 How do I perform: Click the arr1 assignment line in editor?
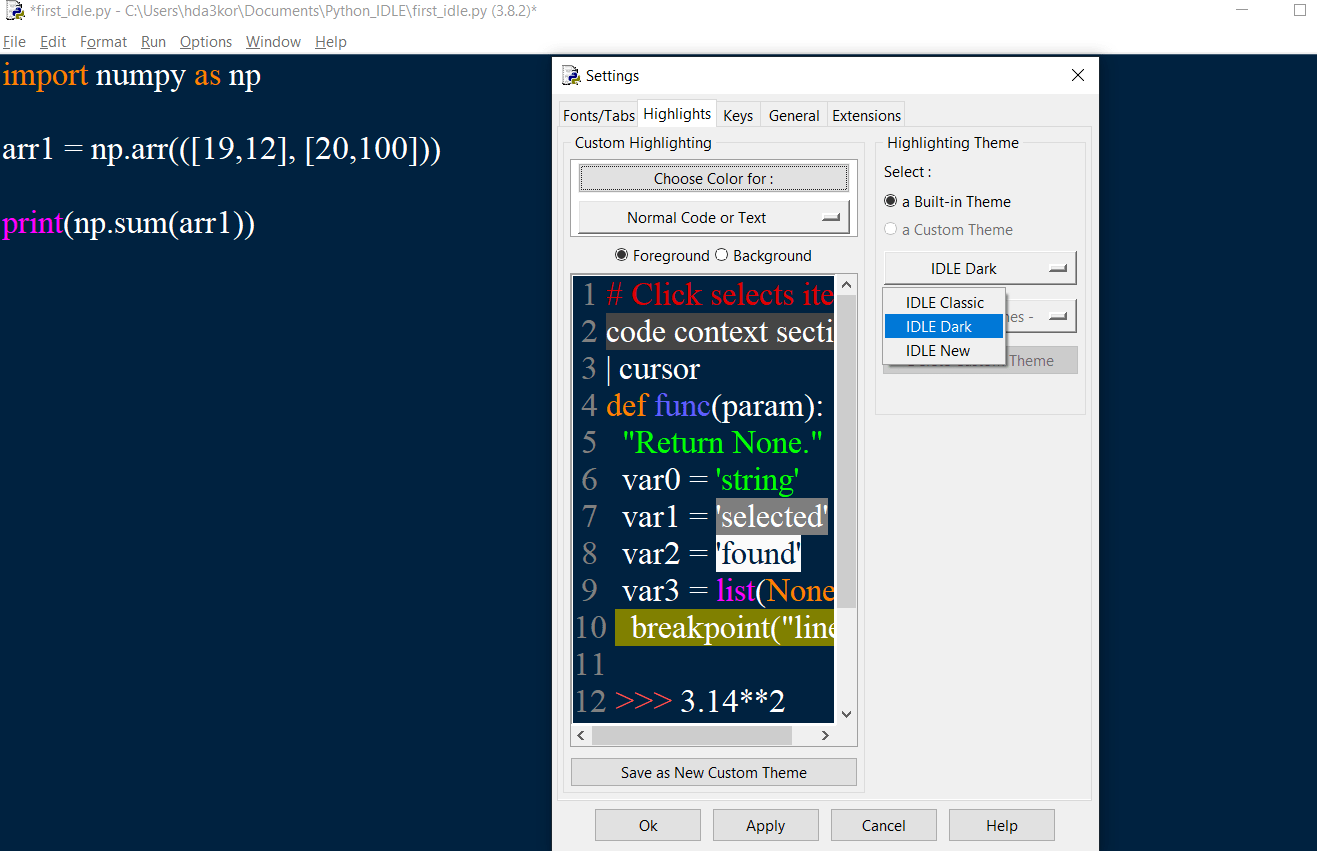coord(221,150)
